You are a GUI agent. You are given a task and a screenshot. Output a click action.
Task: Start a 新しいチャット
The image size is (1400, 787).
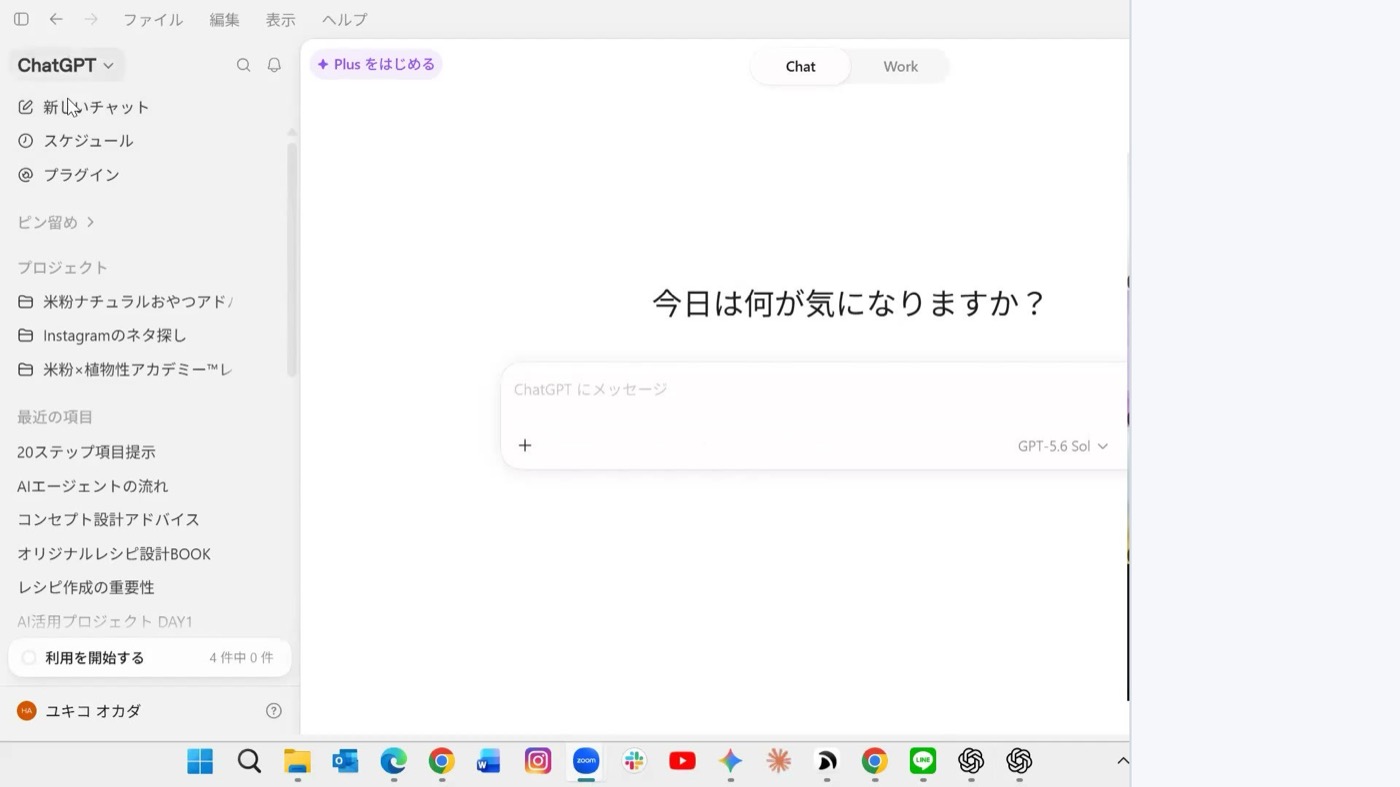(96, 107)
